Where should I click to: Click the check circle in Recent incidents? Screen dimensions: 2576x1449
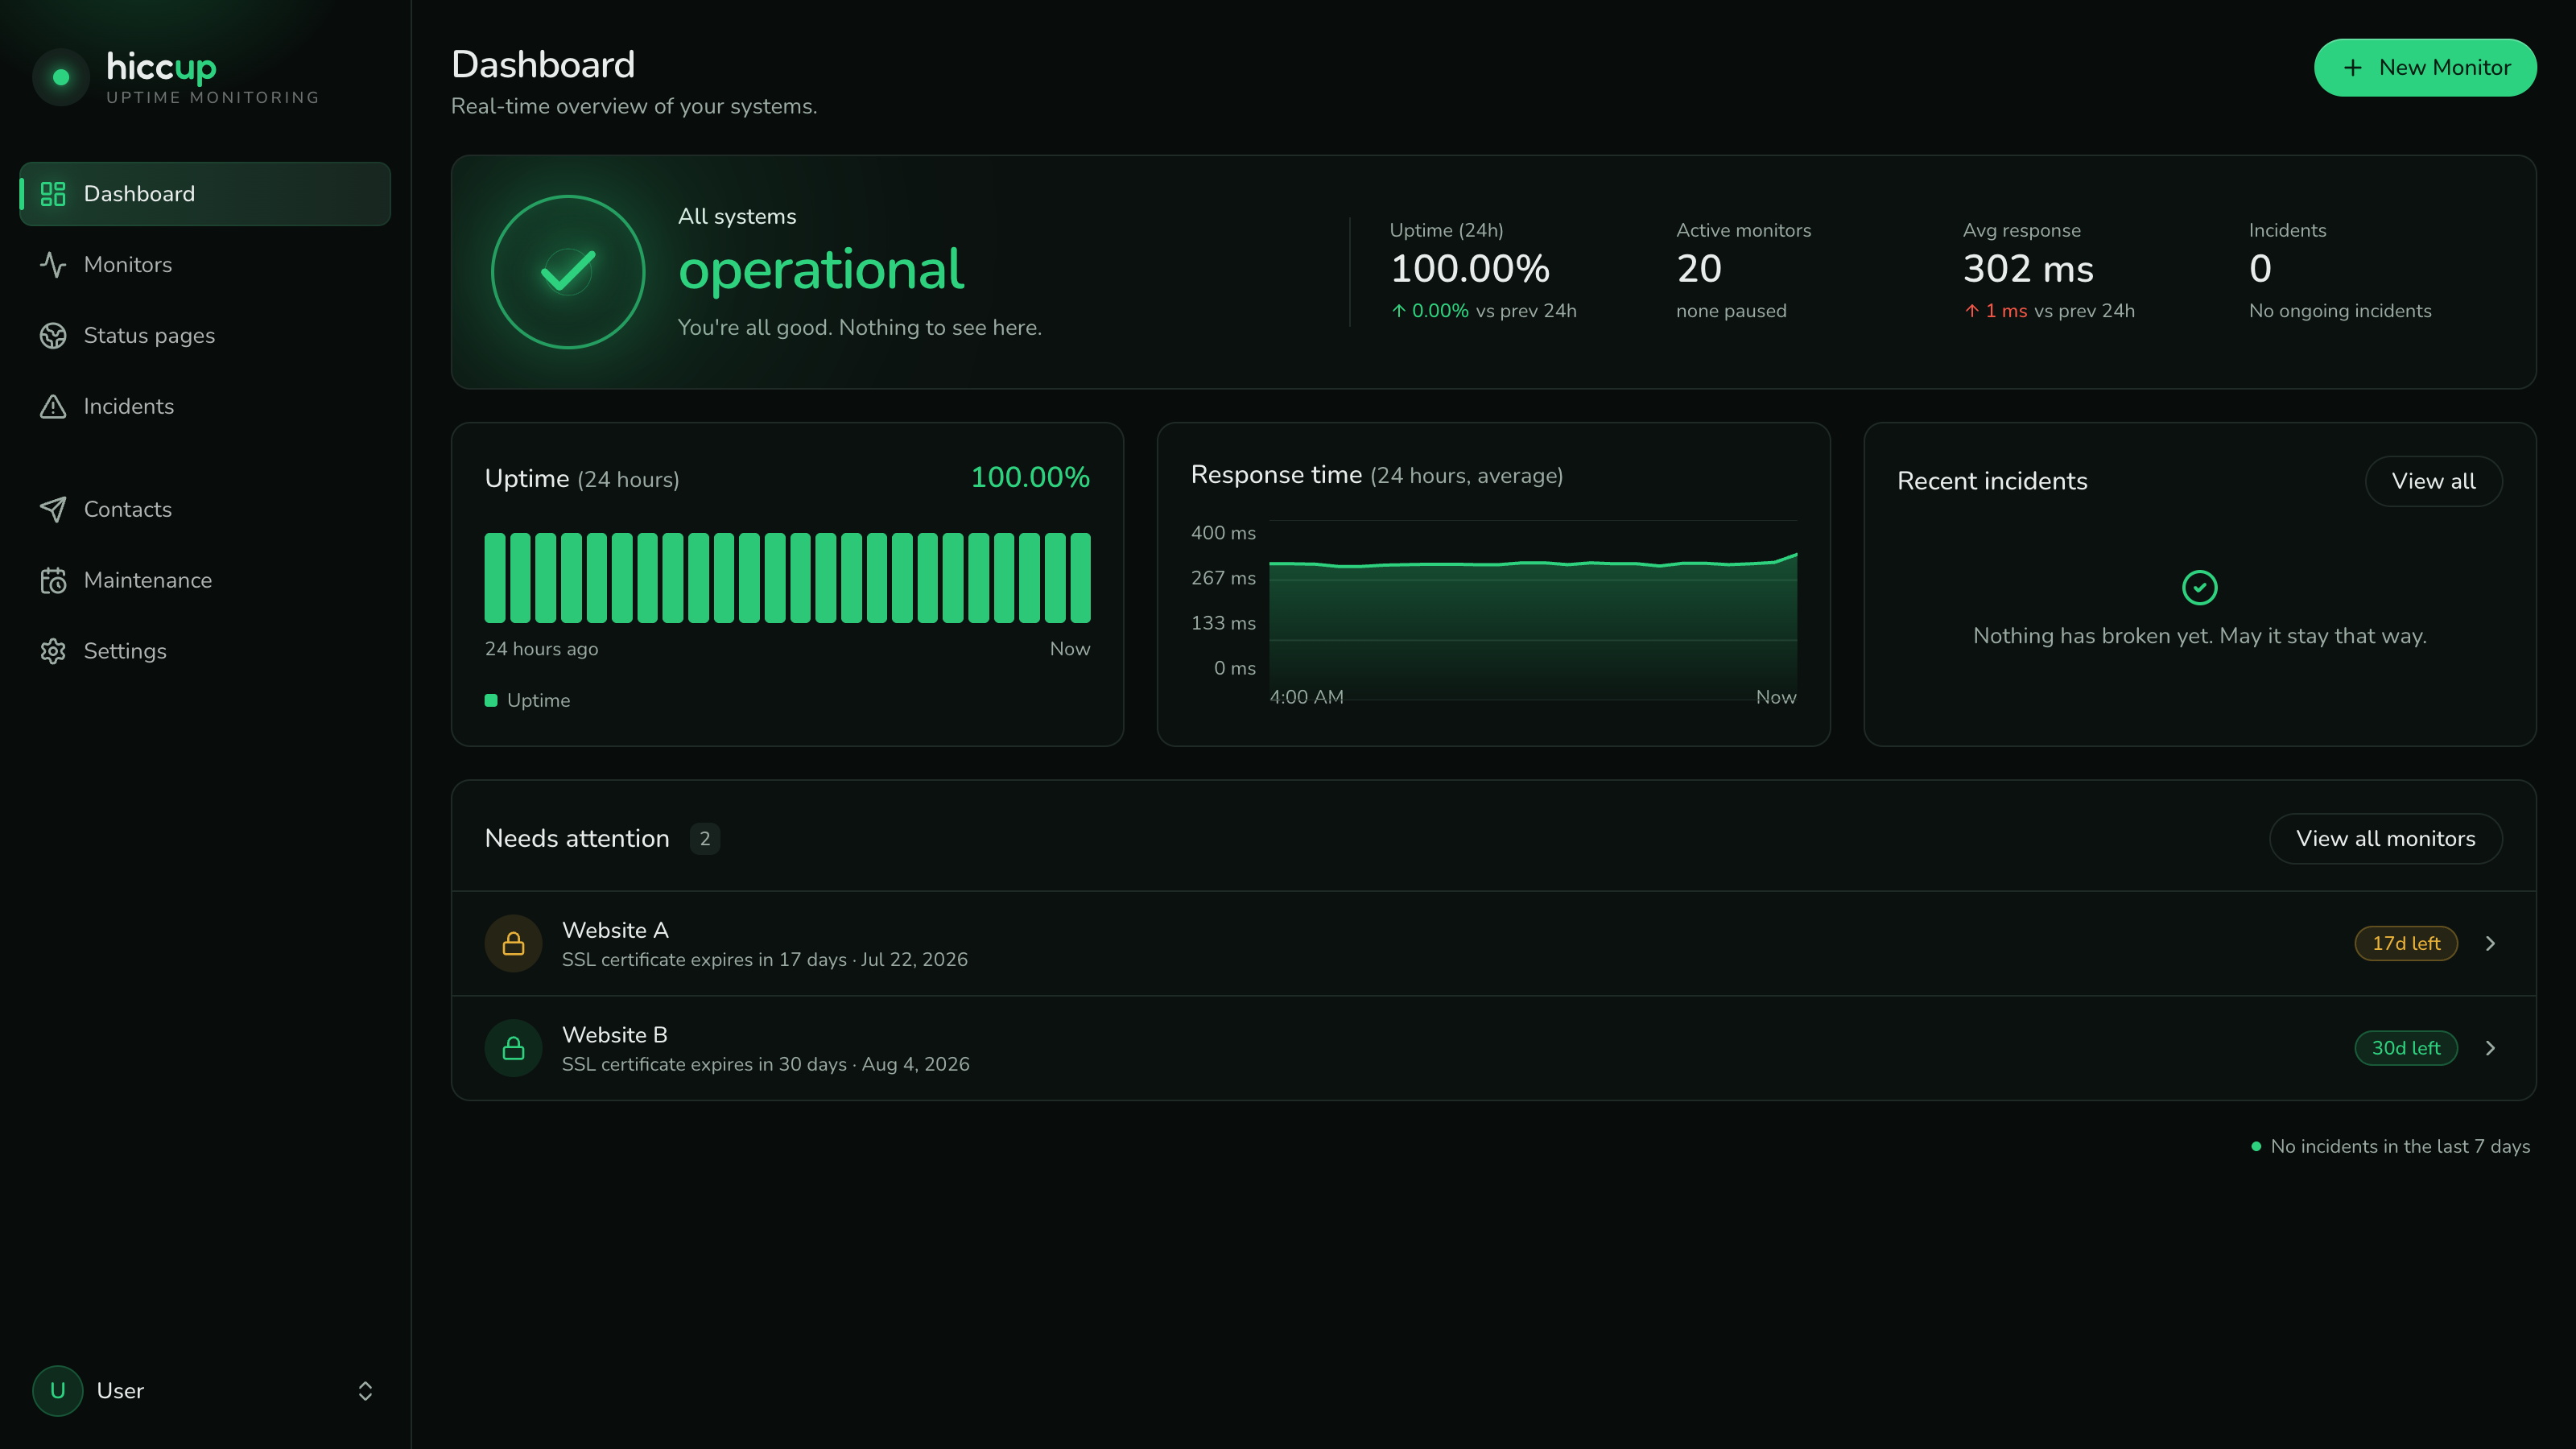pos(2199,588)
